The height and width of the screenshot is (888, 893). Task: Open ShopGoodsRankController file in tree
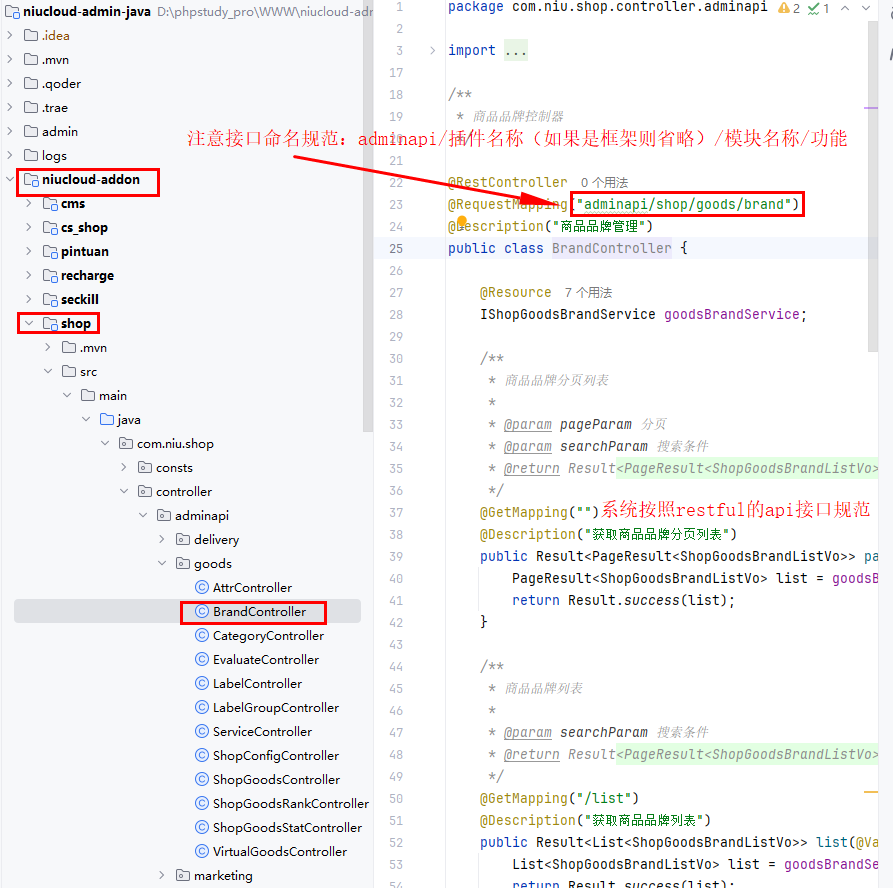tap(290, 804)
